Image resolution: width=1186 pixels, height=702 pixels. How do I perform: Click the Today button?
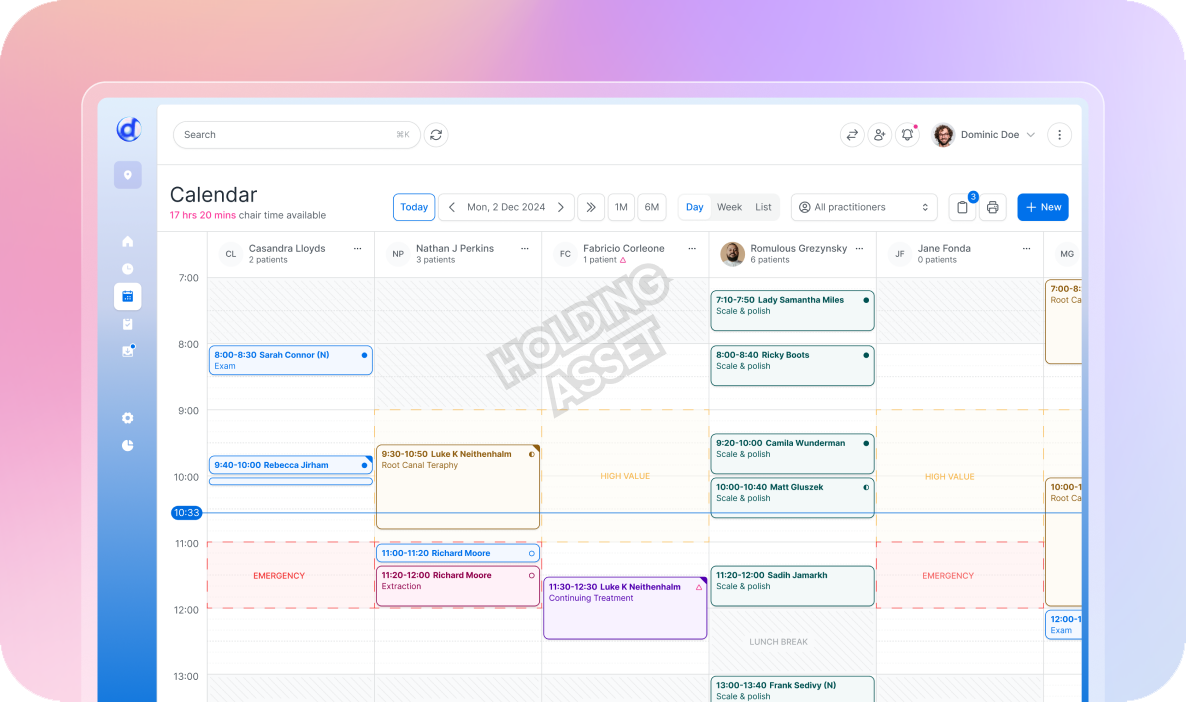pyautogui.click(x=414, y=207)
